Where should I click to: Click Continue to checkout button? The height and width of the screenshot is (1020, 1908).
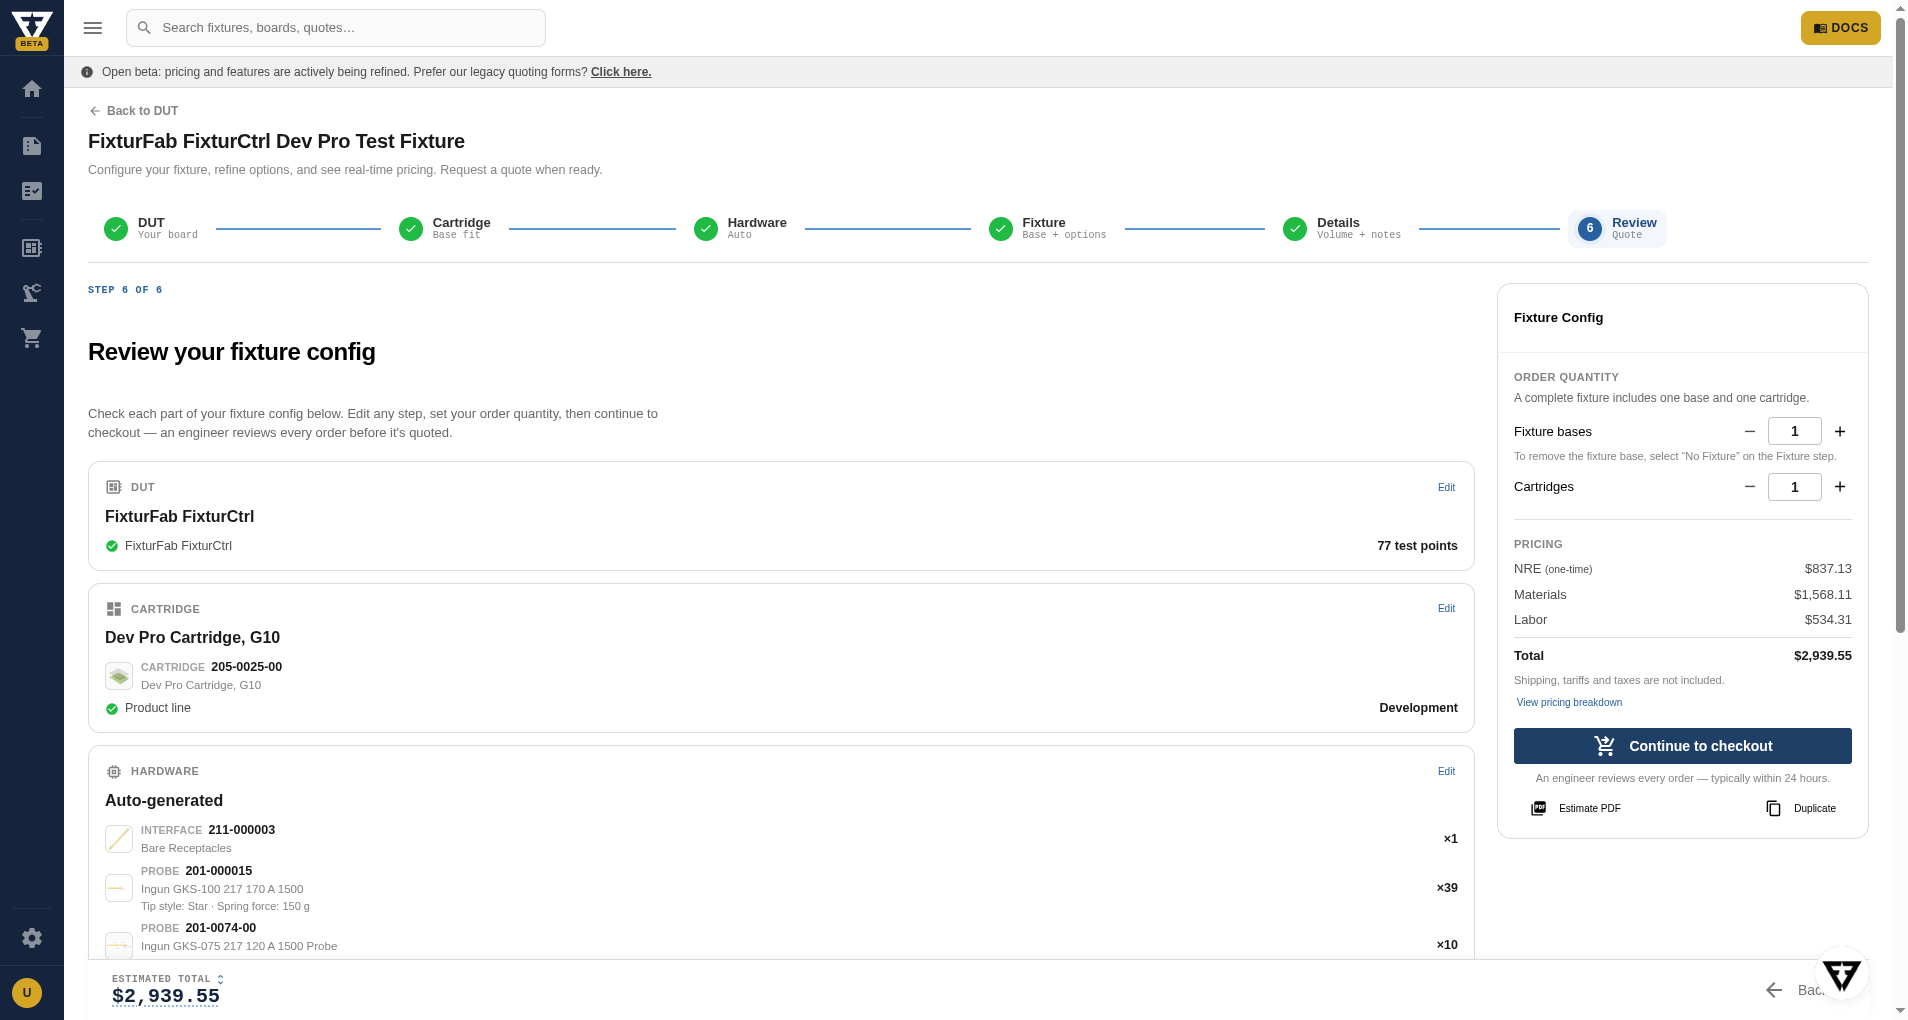[x=1682, y=746]
